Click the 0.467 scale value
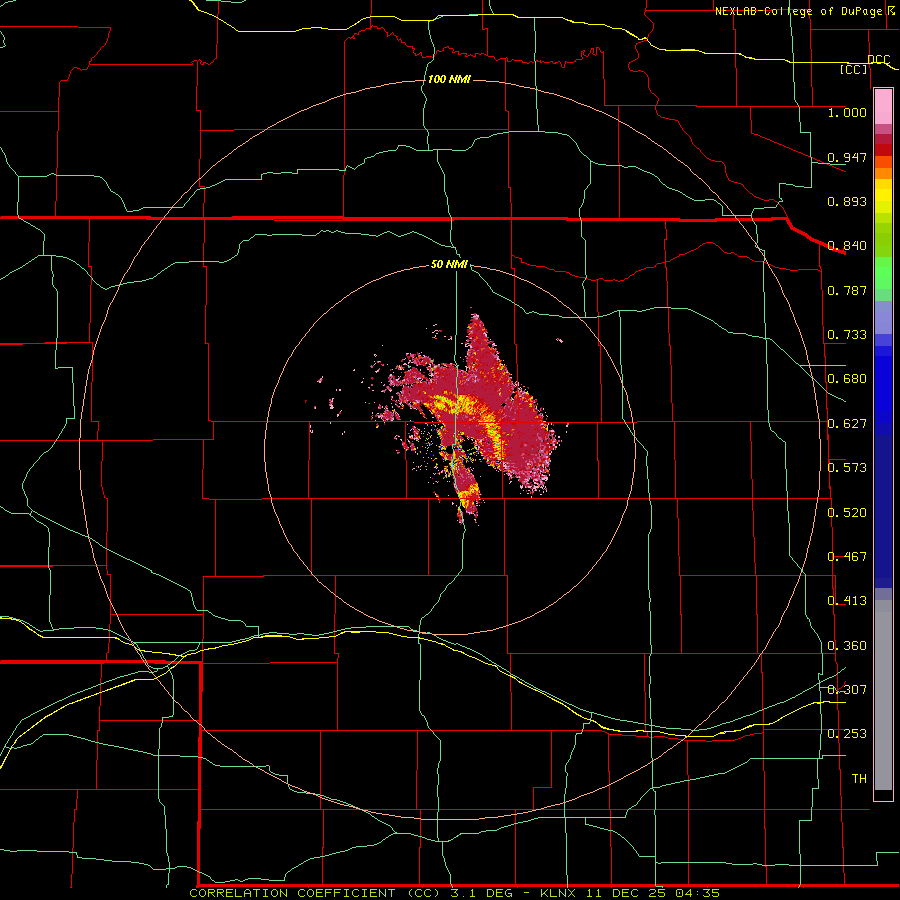This screenshot has width=900, height=900. (847, 557)
